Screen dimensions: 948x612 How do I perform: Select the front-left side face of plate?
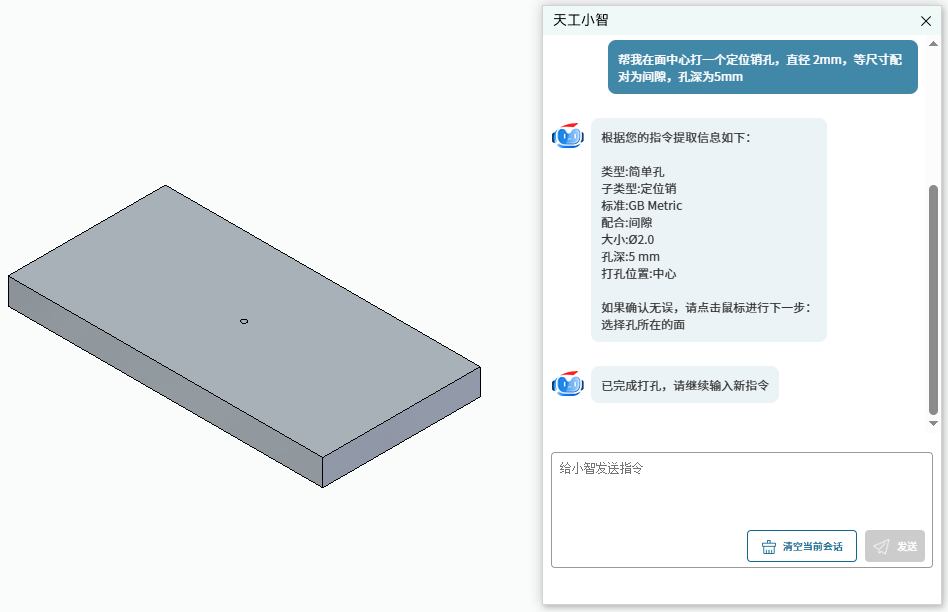(x=165, y=382)
